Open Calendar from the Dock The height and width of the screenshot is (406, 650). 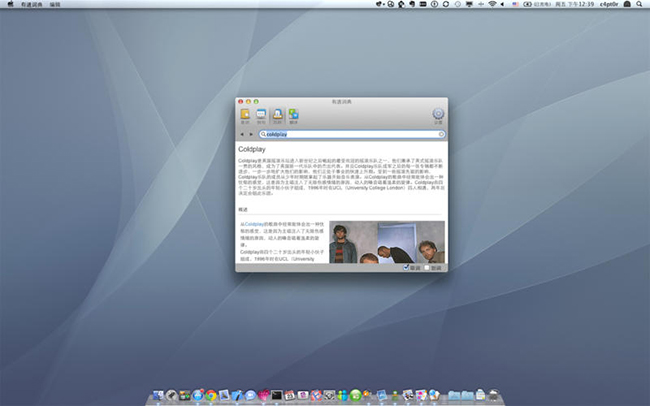(290, 395)
